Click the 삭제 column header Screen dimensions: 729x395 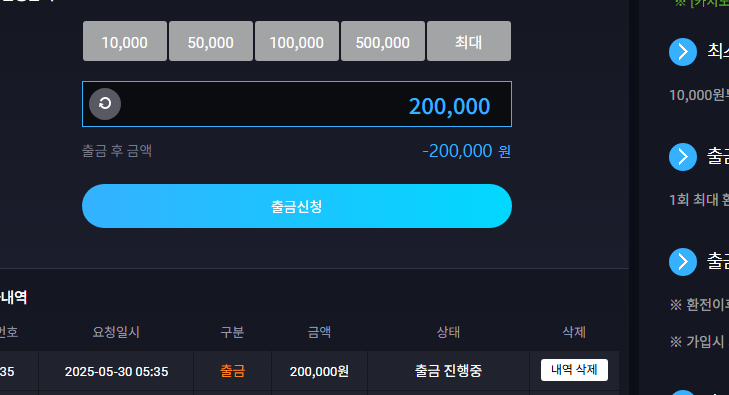[x=574, y=332]
